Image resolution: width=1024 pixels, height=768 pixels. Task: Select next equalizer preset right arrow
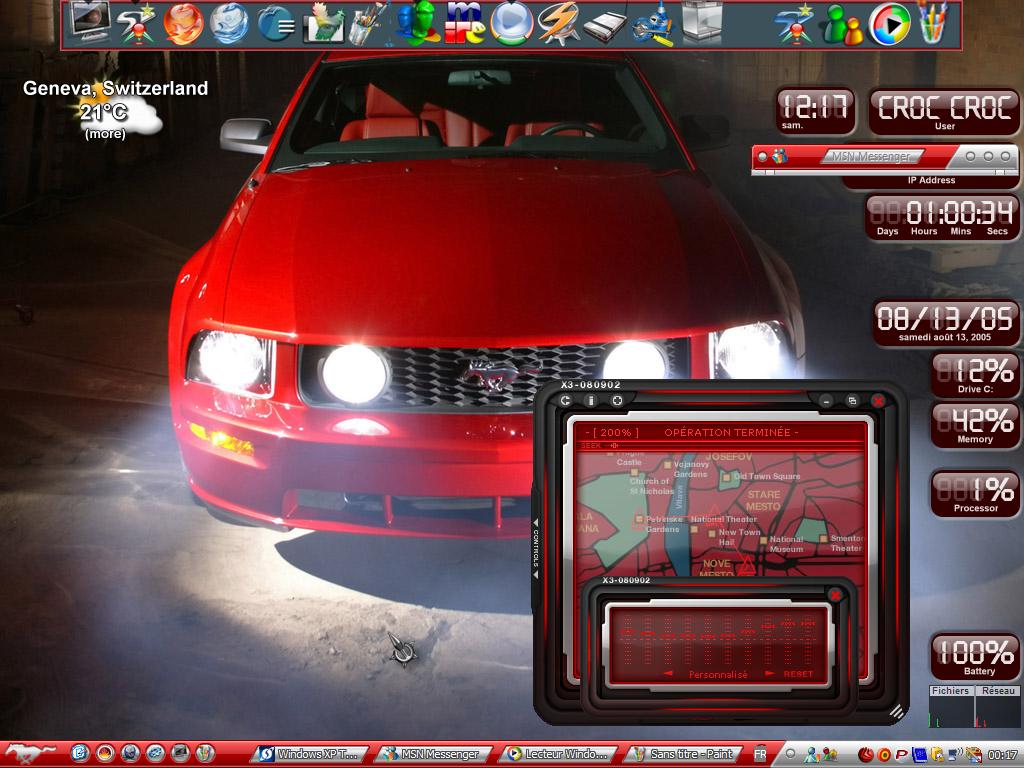[x=769, y=673]
